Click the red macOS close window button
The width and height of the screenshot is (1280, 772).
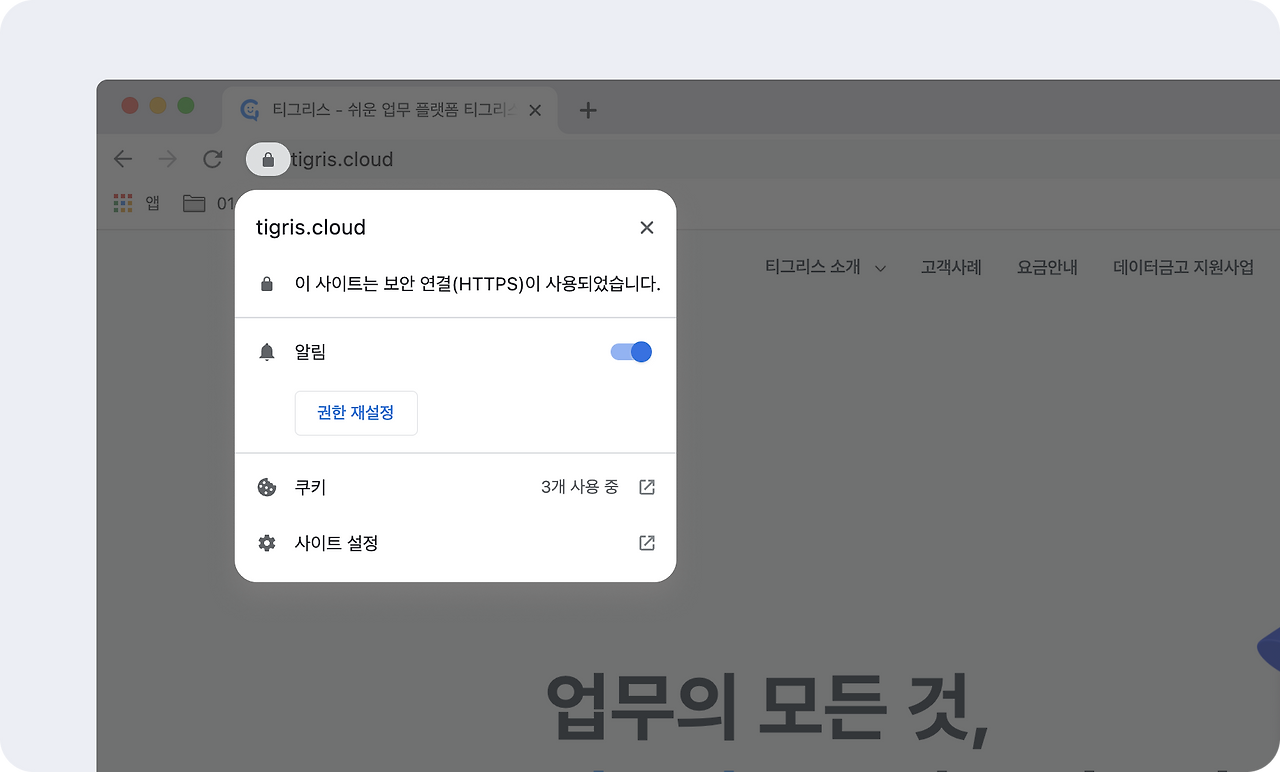(x=130, y=106)
